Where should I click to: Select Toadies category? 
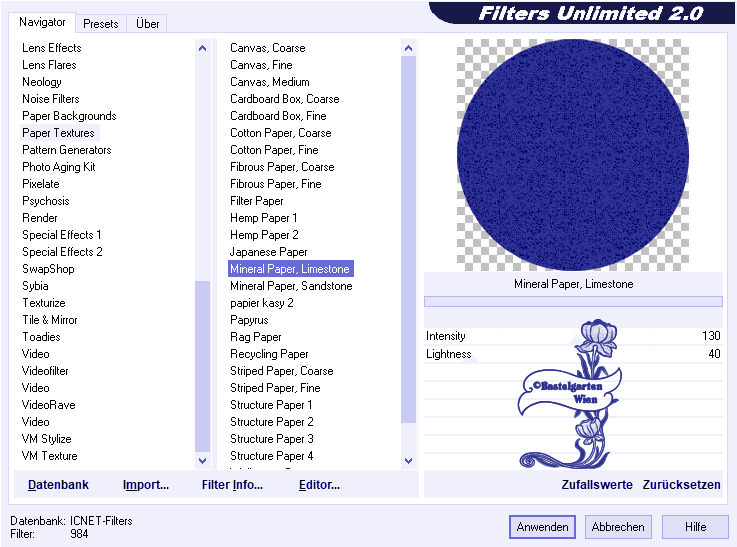click(41, 336)
